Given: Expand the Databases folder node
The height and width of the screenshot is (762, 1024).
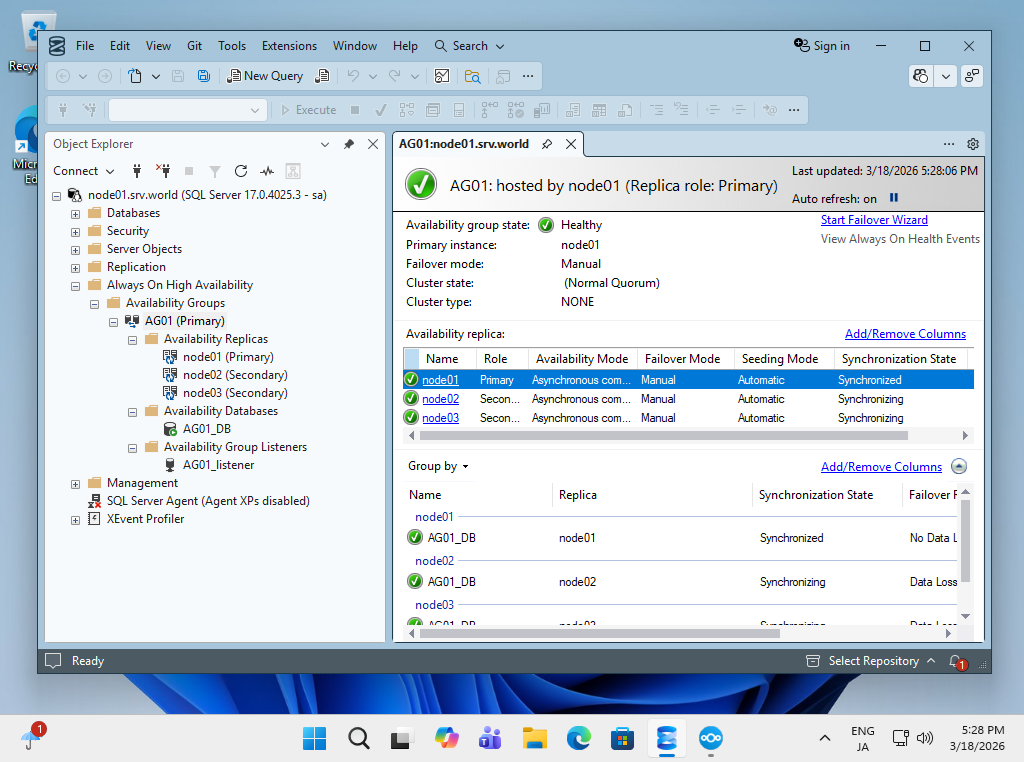Looking at the screenshot, I should pos(75,214).
